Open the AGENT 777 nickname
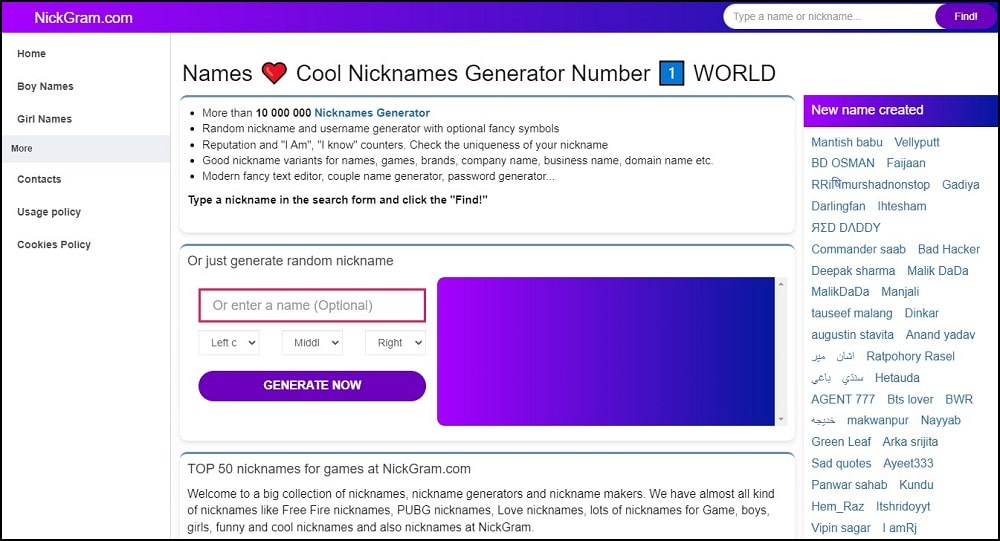The image size is (1000, 541). (842, 399)
